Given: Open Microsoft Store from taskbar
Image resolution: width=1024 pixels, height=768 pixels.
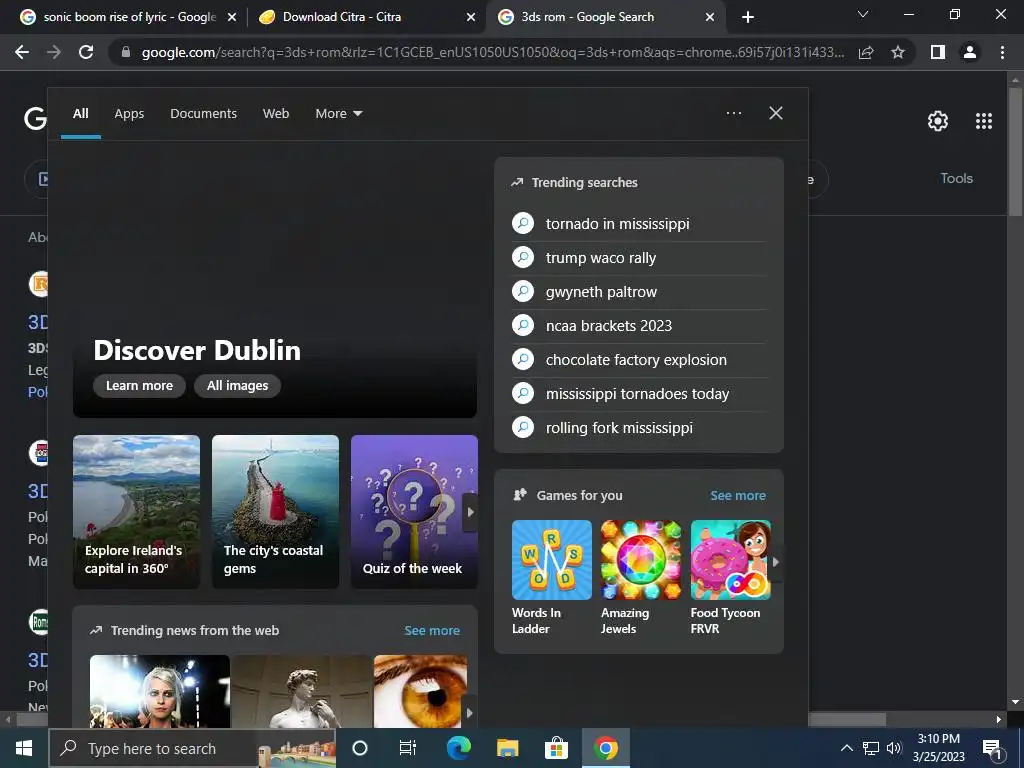Looking at the screenshot, I should [556, 748].
